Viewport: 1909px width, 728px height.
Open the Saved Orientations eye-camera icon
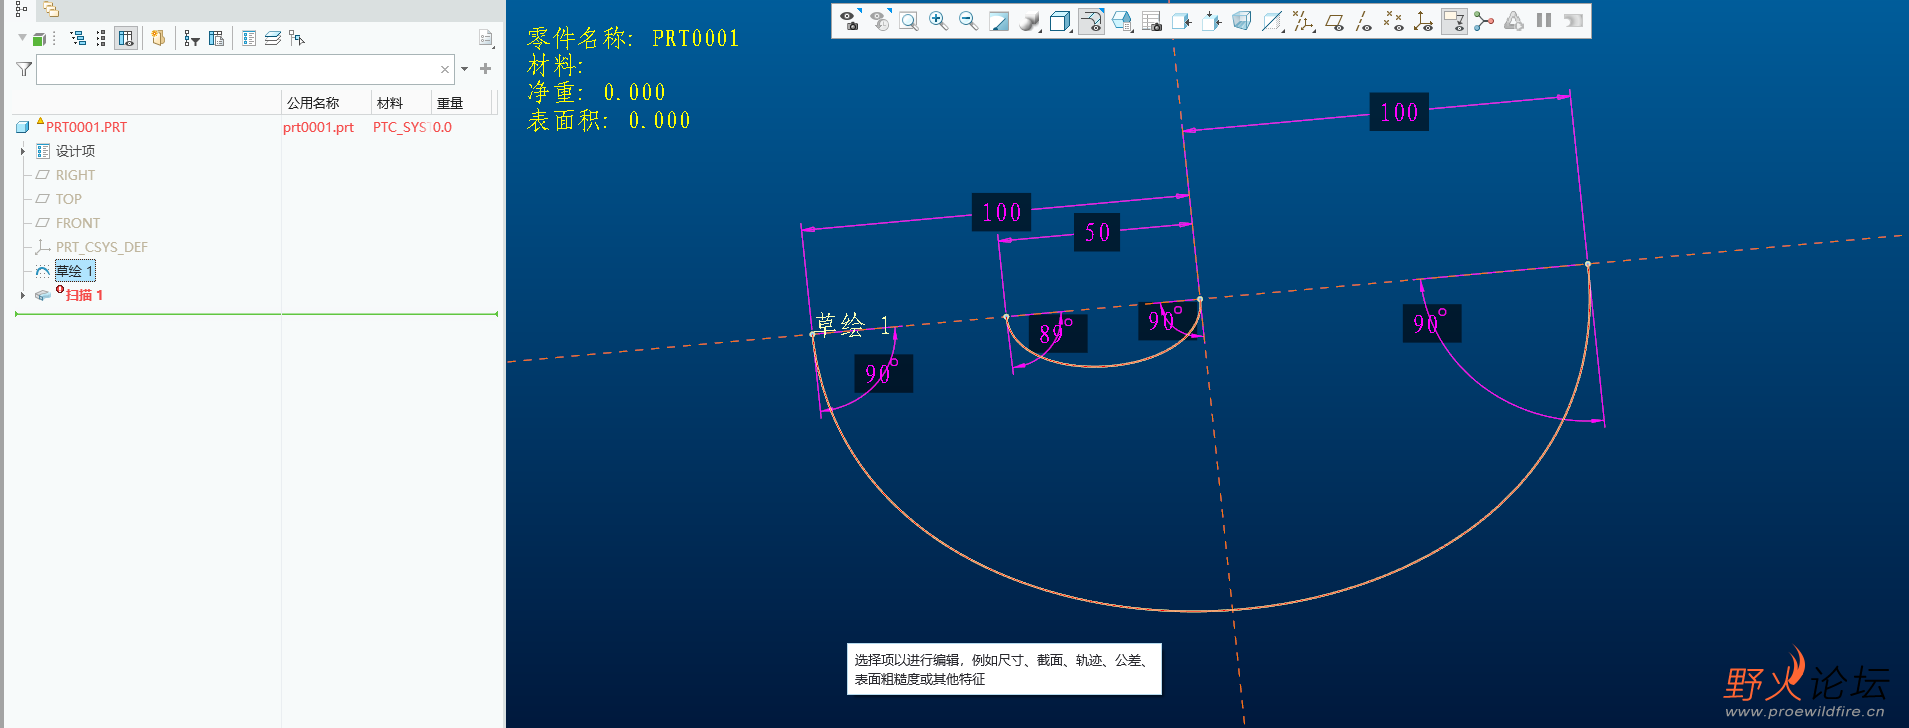[x=850, y=21]
